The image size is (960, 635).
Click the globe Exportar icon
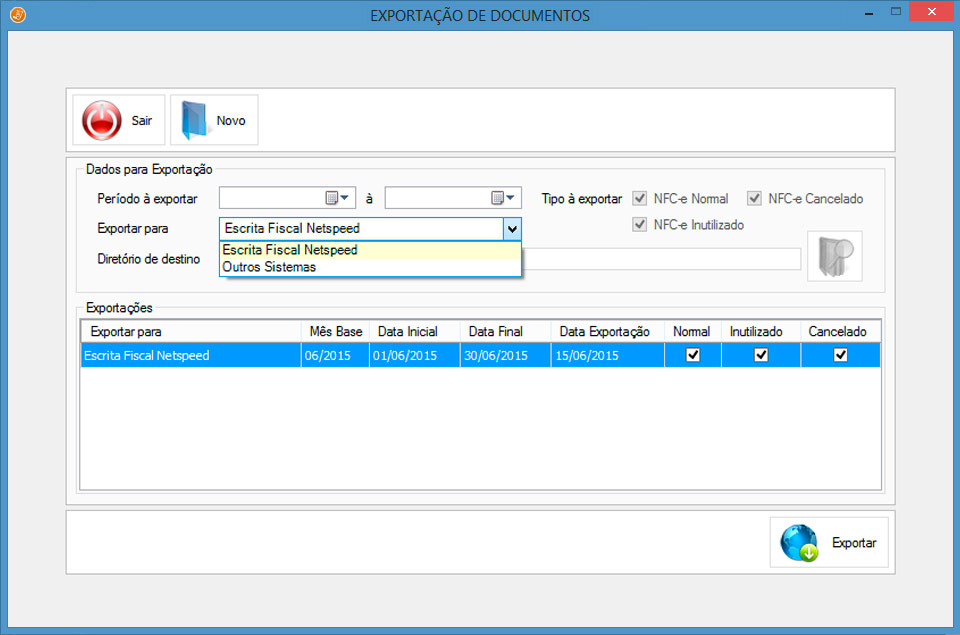pyautogui.click(x=800, y=543)
